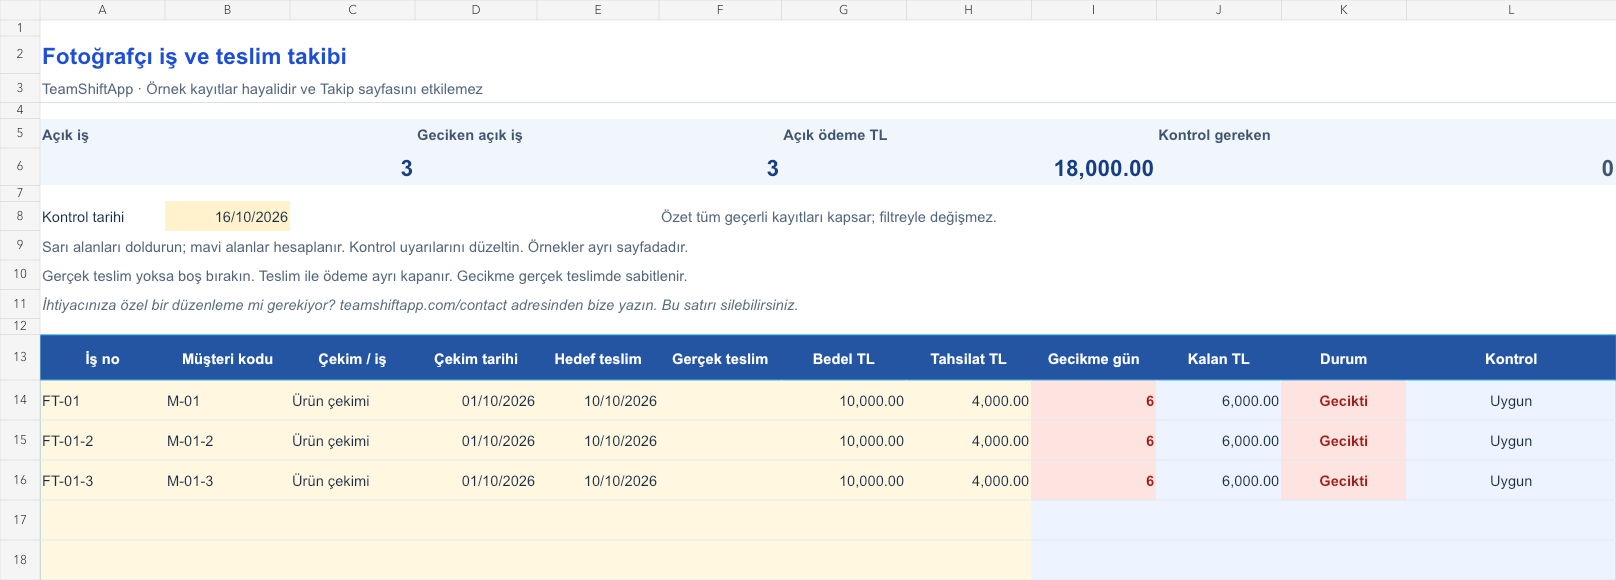The height and width of the screenshot is (580, 1616).
Task: Select the "Tahsilat TL" table header
Action: click(968, 358)
